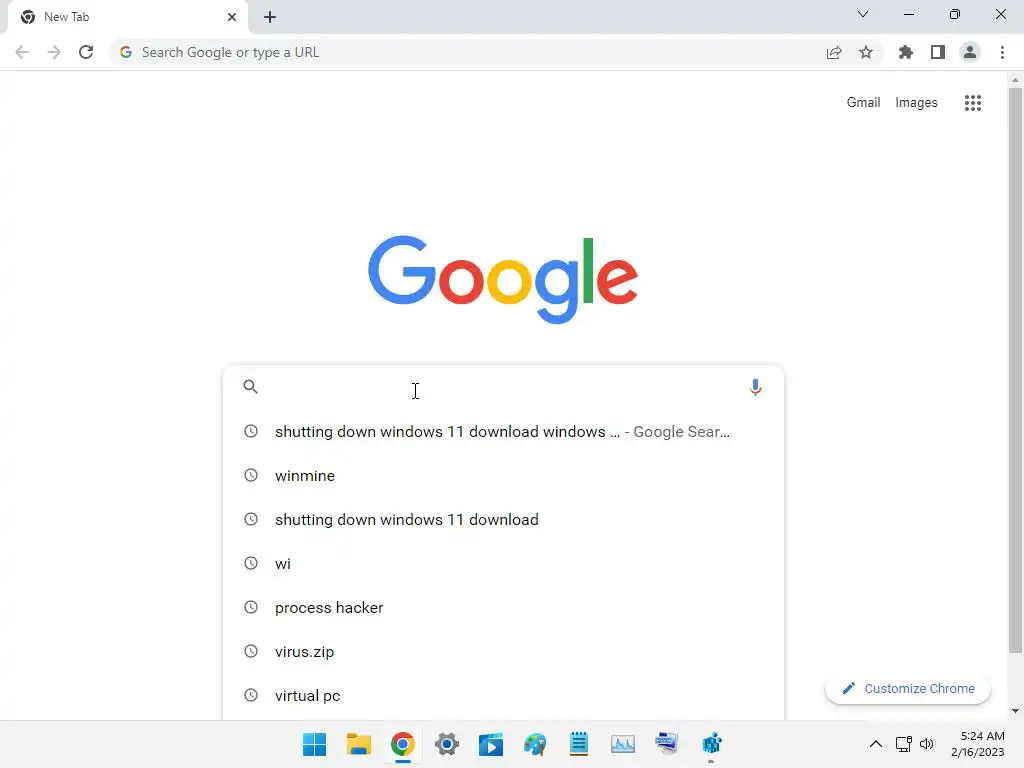Bookmark this tab with the star
This screenshot has width=1024, height=768.
[x=866, y=52]
